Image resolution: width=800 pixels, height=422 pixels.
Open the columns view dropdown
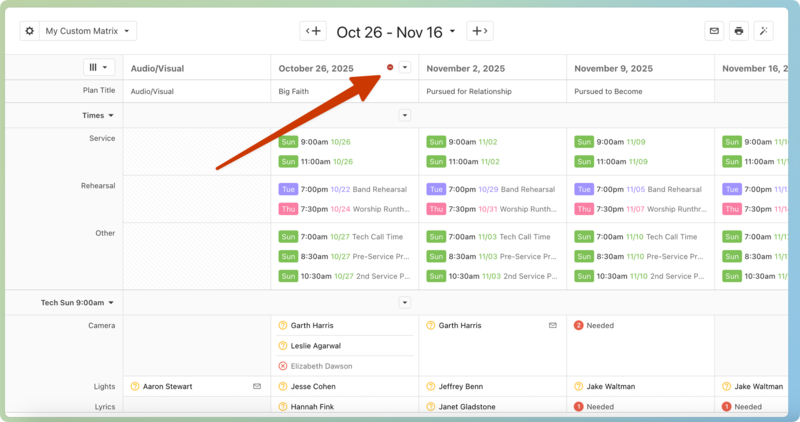(100, 68)
